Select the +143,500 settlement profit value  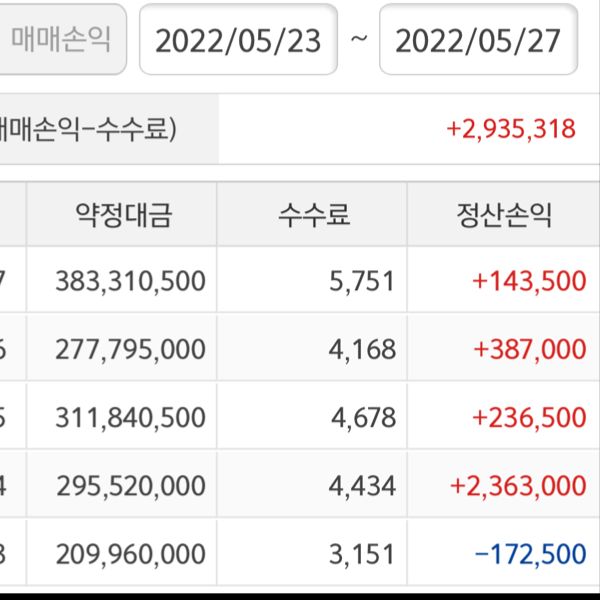click(x=528, y=281)
